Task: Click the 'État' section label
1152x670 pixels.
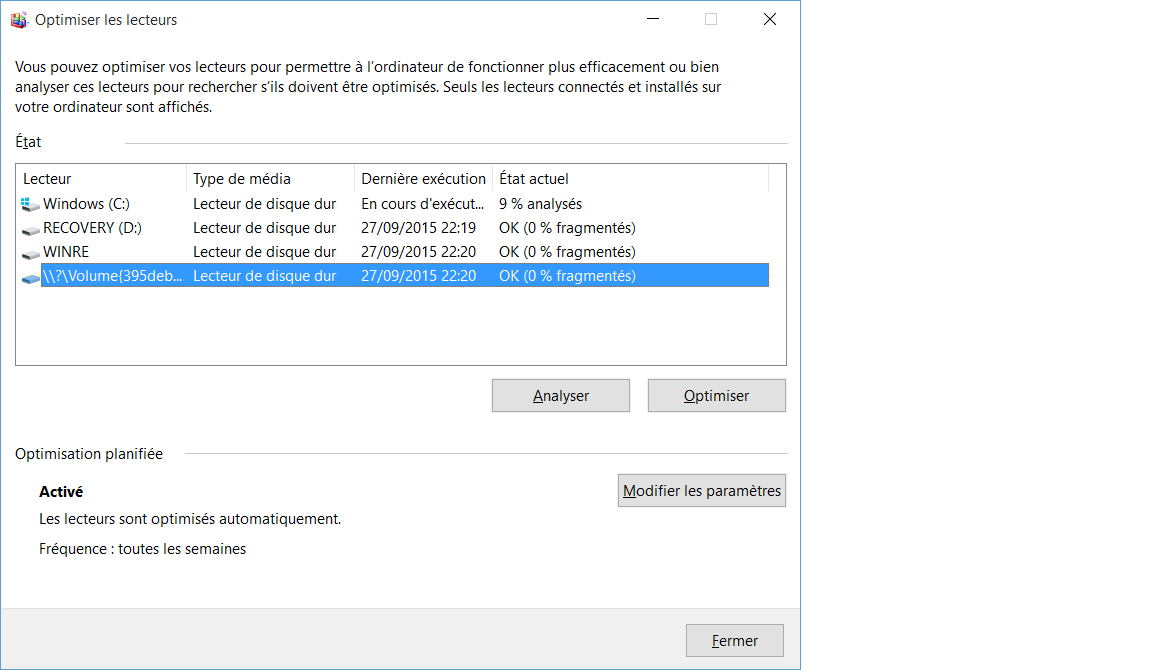Action: pos(28,142)
